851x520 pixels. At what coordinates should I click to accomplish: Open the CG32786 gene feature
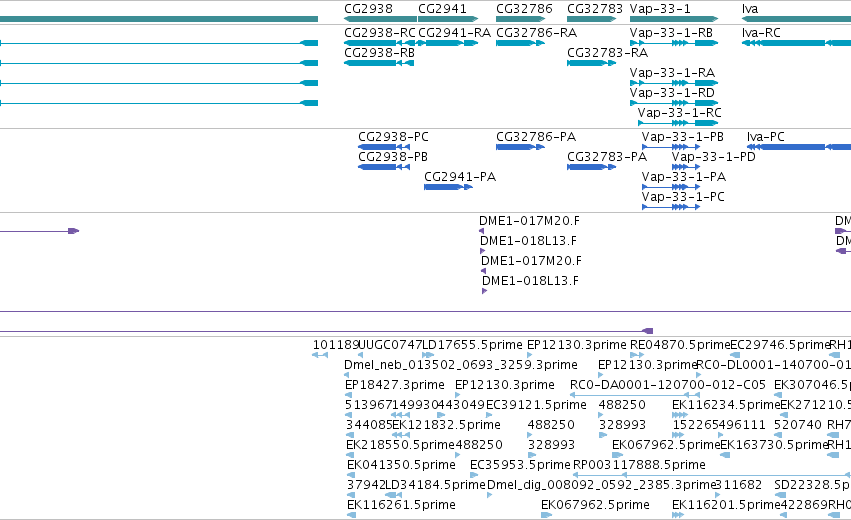520,19
